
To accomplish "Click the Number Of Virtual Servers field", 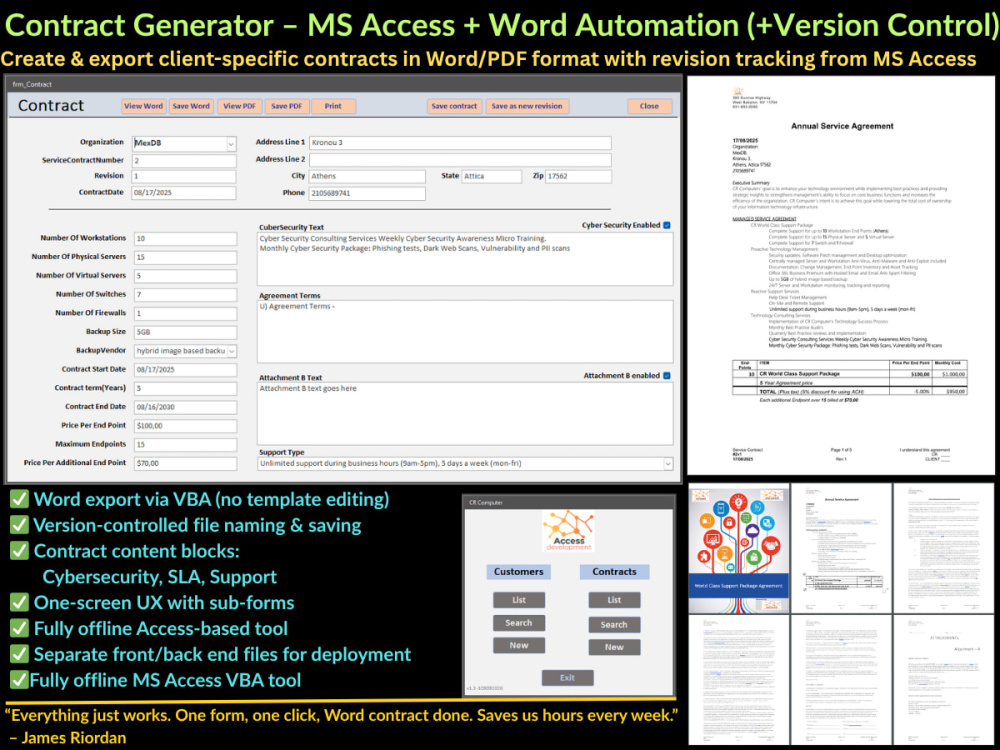I will [186, 276].
